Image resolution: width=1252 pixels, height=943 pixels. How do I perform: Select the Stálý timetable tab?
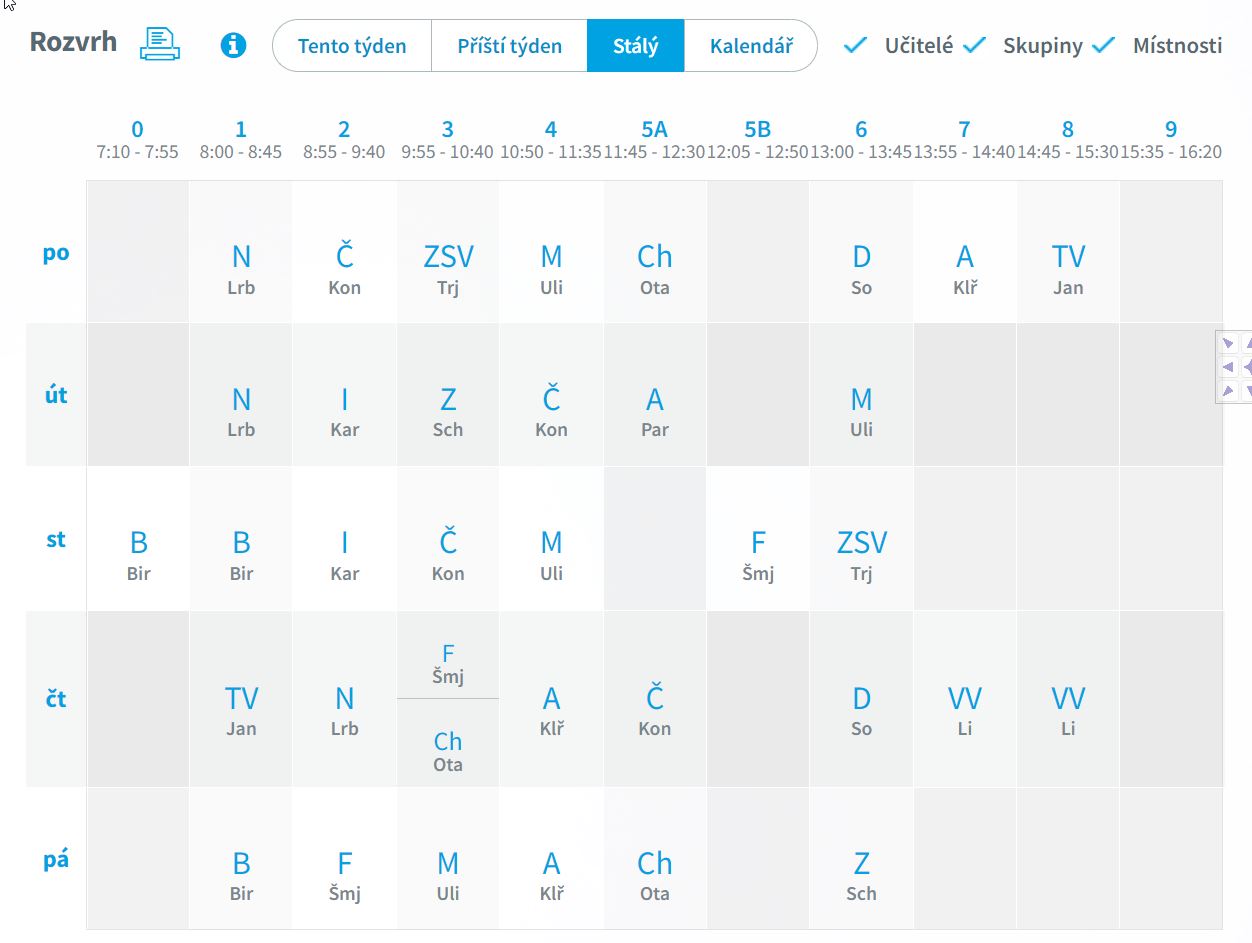tap(635, 46)
